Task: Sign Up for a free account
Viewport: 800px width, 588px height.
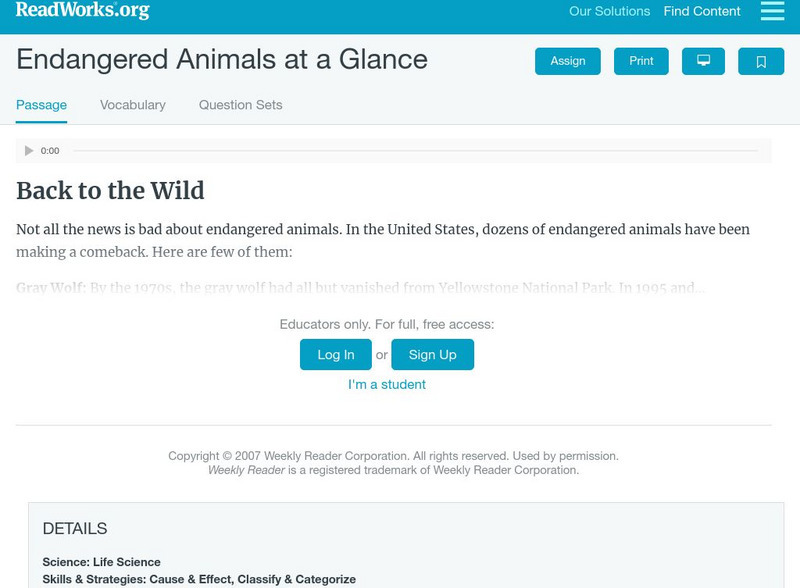Action: tap(434, 353)
